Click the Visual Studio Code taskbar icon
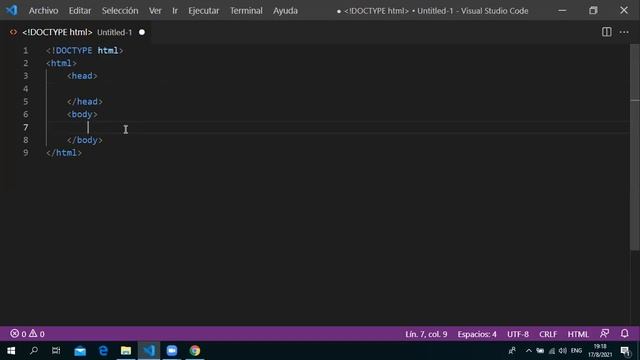Image resolution: width=640 pixels, height=360 pixels. [149, 351]
